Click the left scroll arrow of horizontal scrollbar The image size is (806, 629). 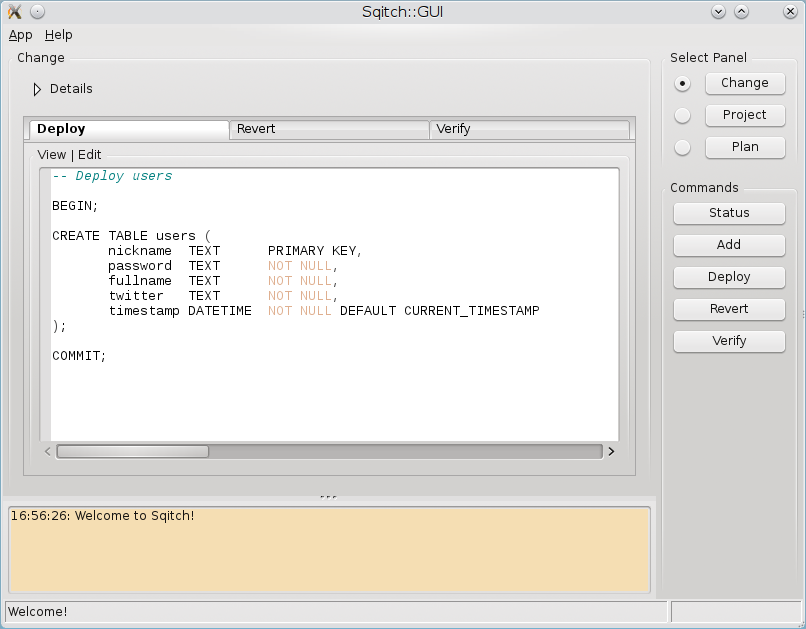pyautogui.click(x=48, y=451)
